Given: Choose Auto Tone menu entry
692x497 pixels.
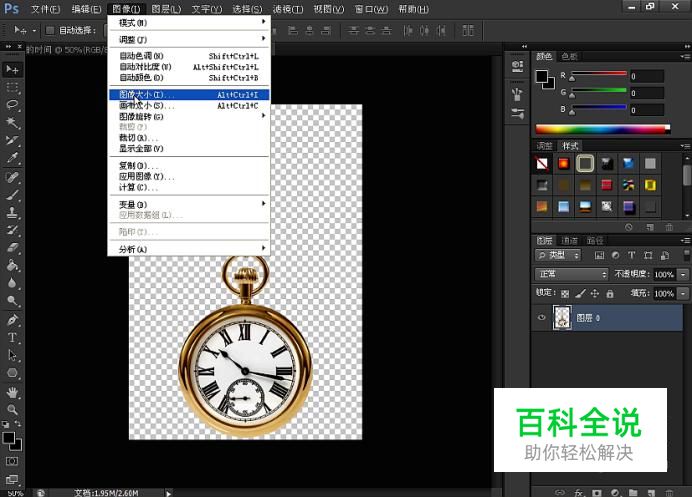Looking at the screenshot, I should click(189, 56).
